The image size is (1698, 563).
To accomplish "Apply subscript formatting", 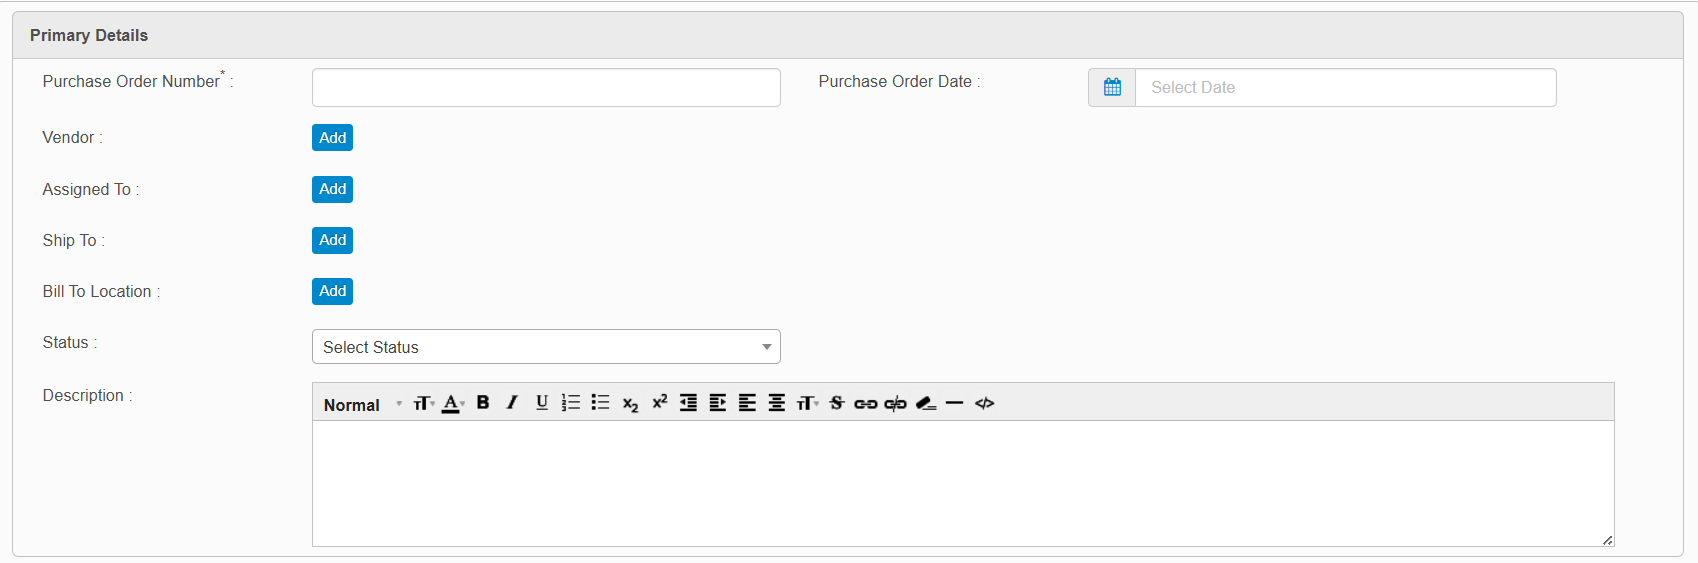I will click(x=630, y=404).
